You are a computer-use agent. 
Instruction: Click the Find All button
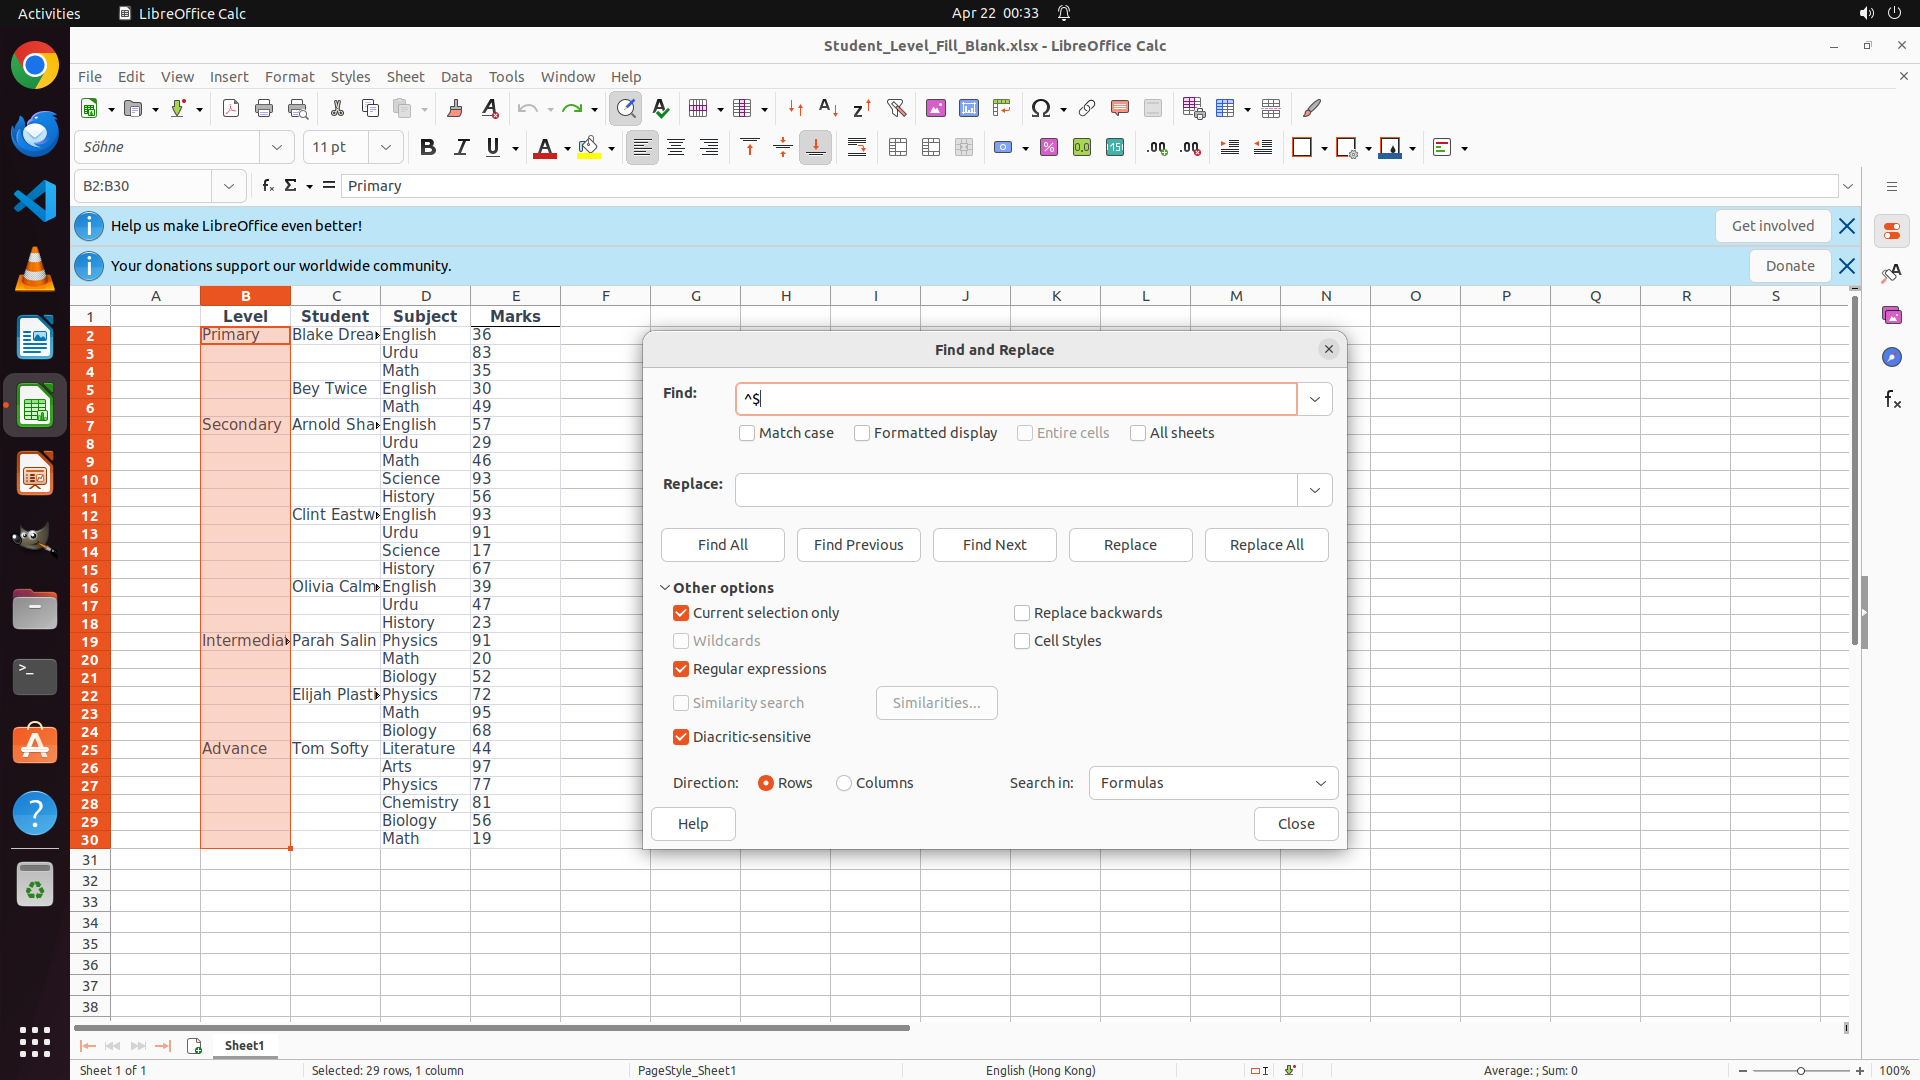point(722,545)
